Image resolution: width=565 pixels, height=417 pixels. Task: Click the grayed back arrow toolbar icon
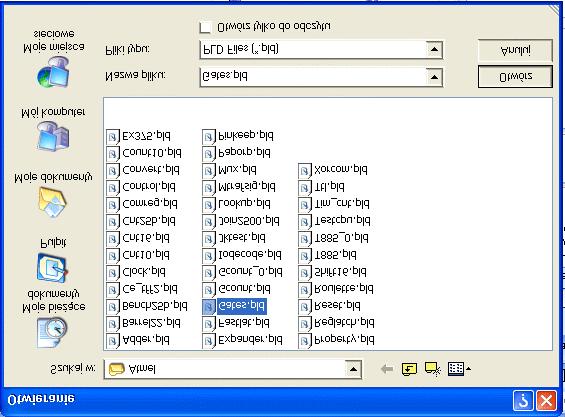pos(387,369)
